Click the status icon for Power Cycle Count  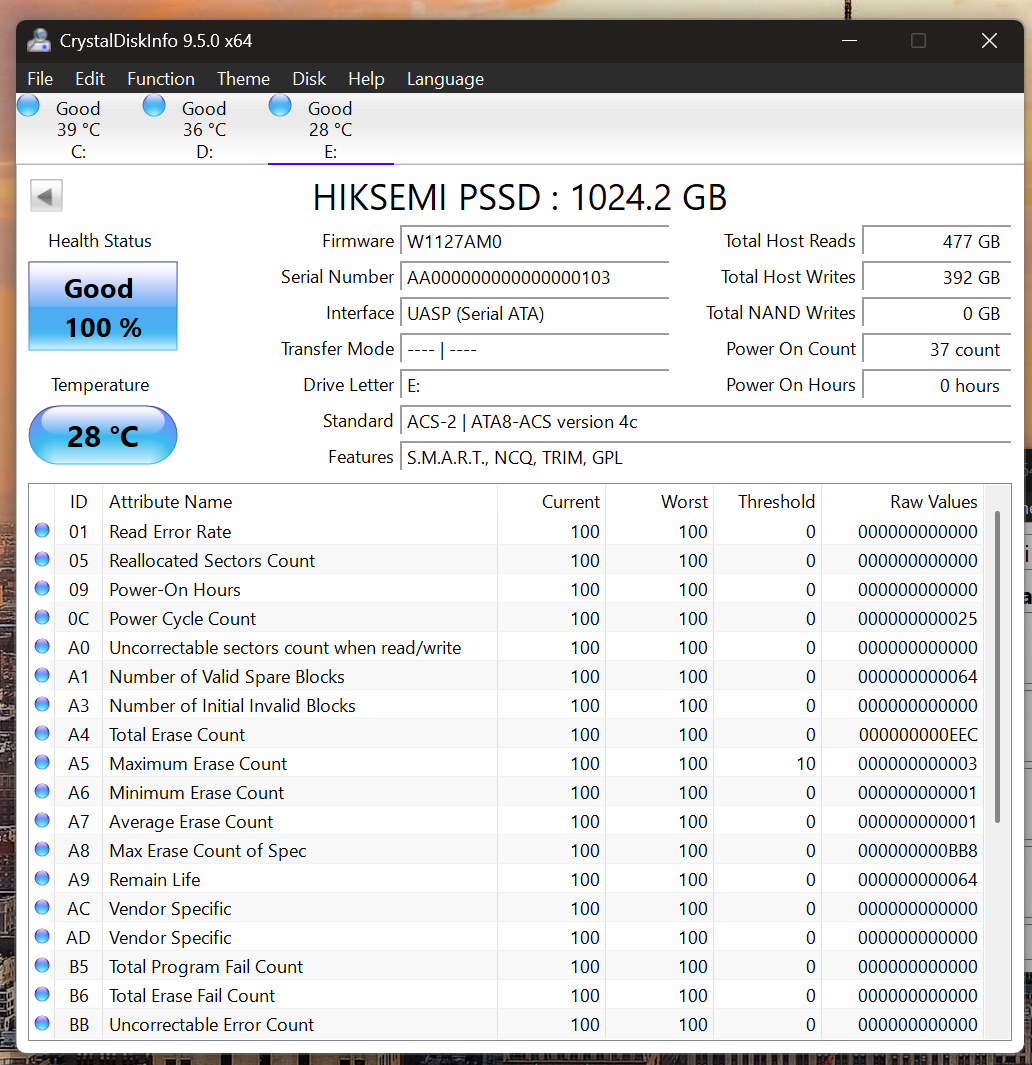tap(42, 617)
